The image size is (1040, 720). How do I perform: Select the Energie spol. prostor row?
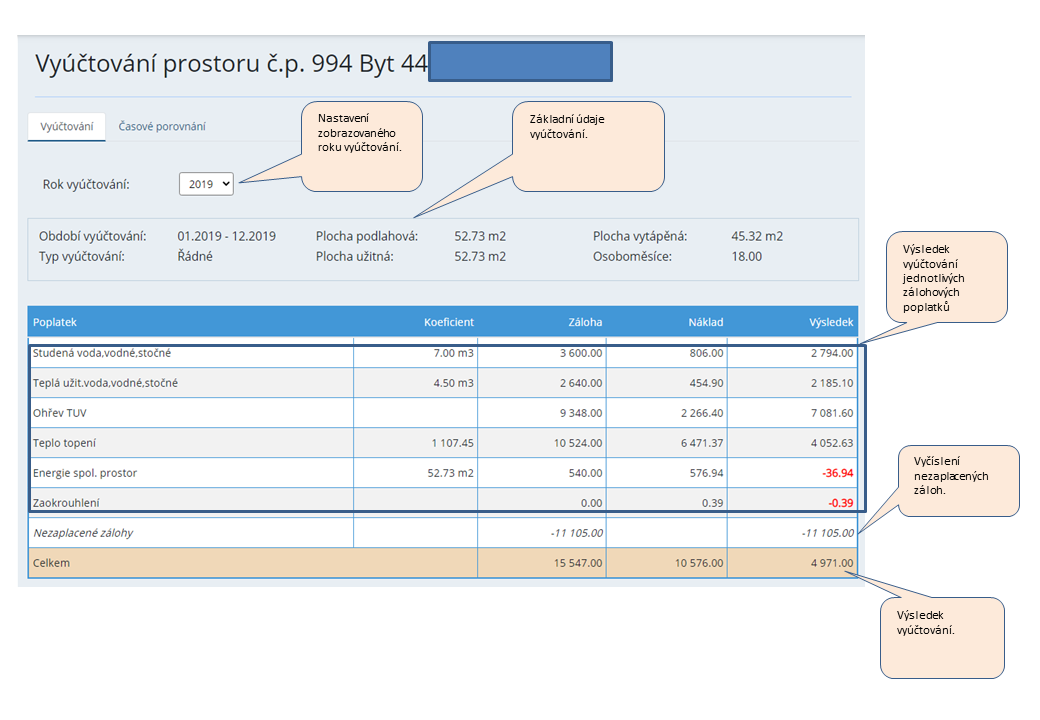83,473
